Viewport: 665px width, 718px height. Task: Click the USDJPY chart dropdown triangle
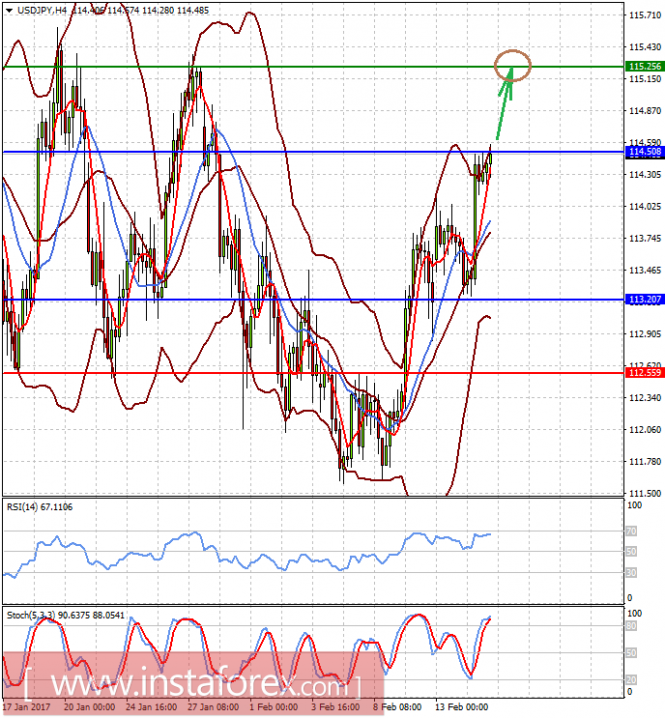pos(9,11)
